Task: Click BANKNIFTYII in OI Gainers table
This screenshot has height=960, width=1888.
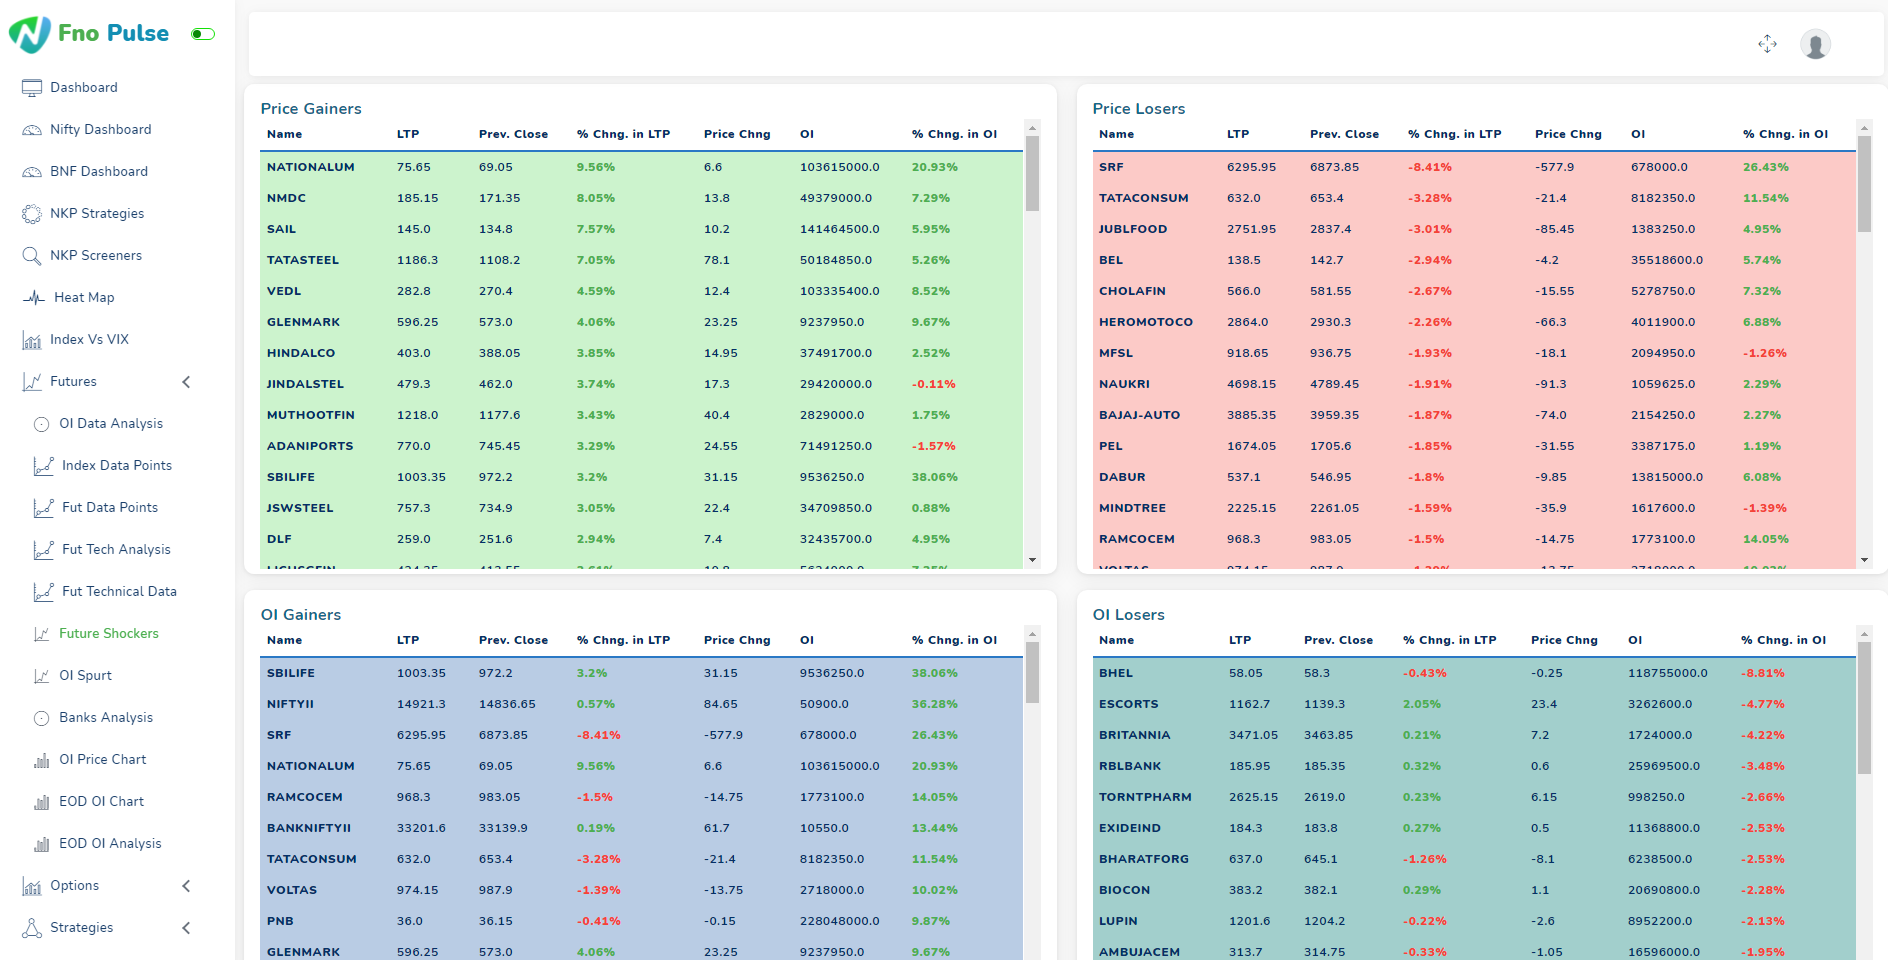Action: 309,828
